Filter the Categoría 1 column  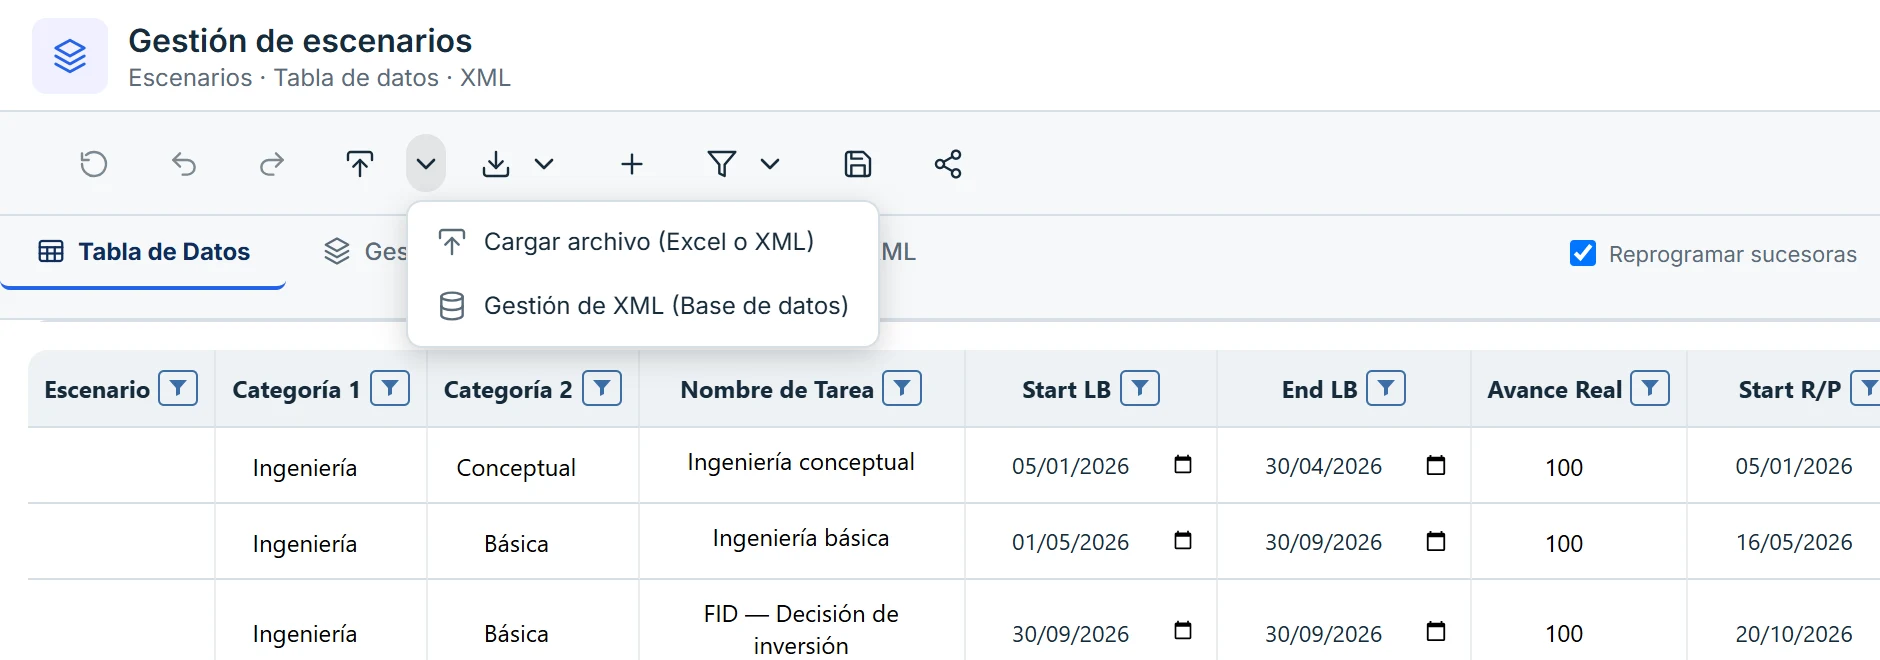point(390,388)
